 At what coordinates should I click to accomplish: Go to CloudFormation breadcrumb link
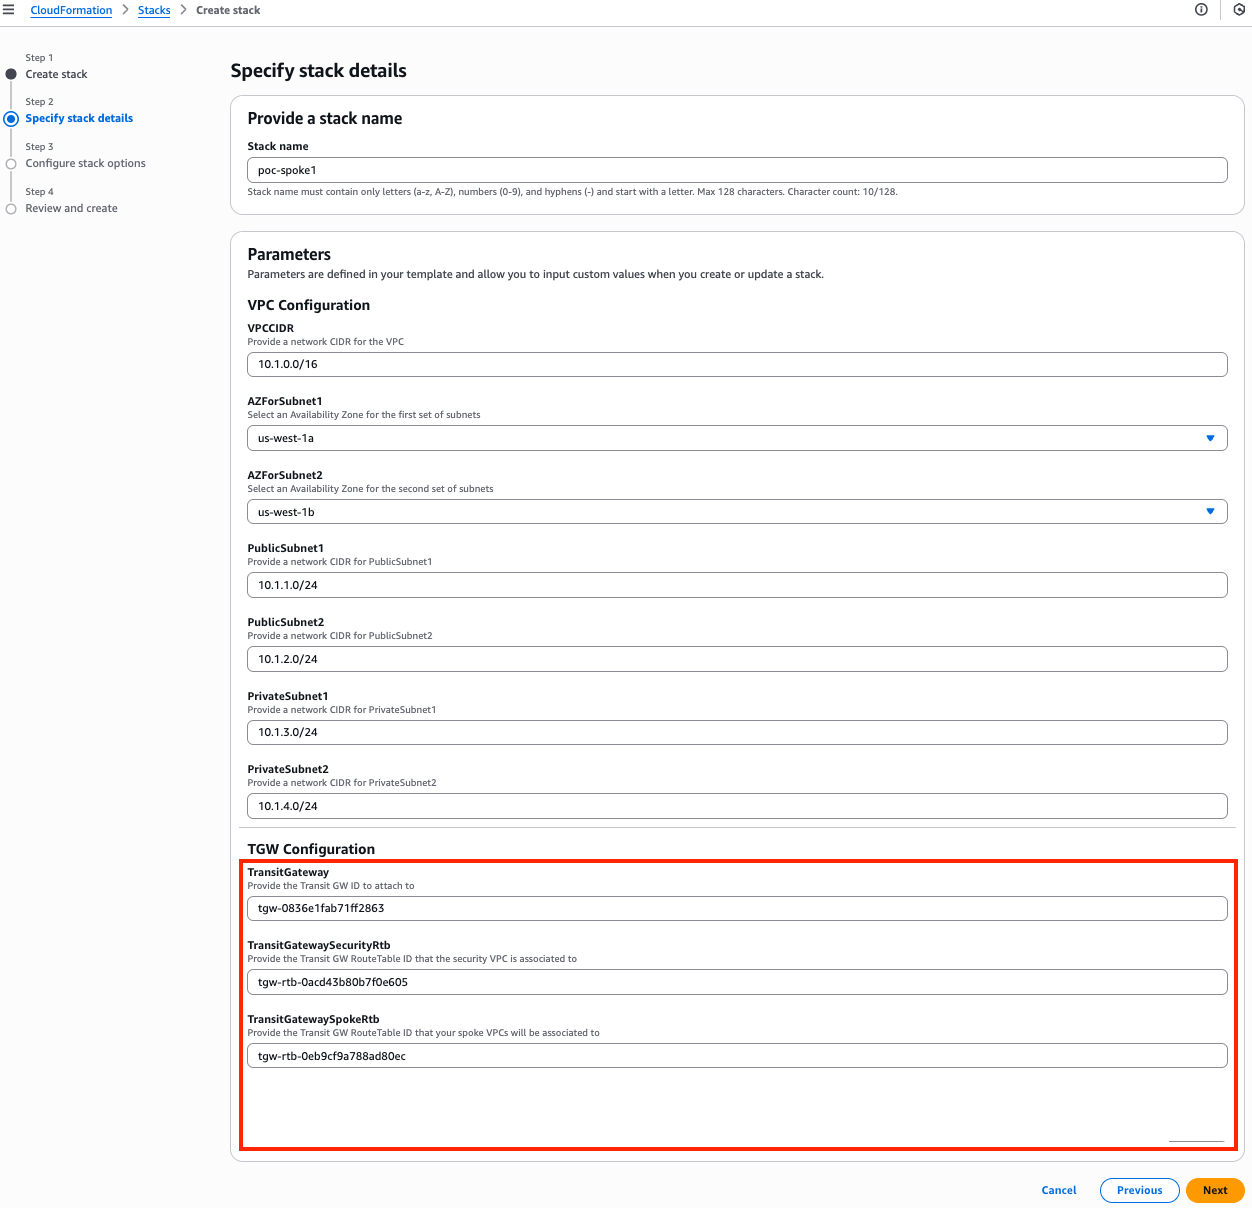[71, 10]
